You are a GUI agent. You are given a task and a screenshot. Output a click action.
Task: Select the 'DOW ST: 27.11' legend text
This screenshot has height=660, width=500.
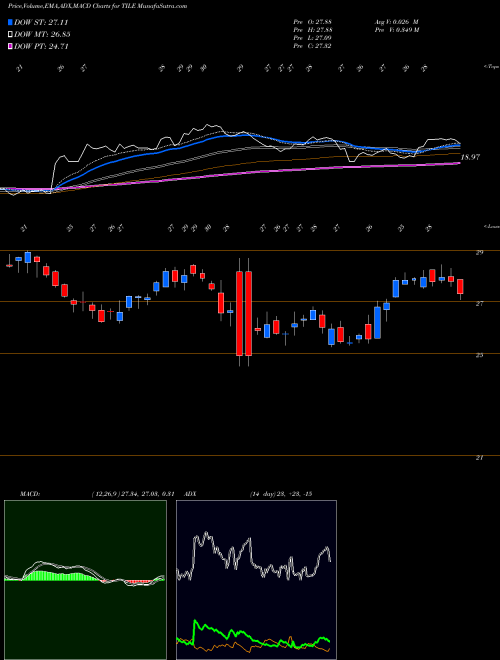[41, 22]
